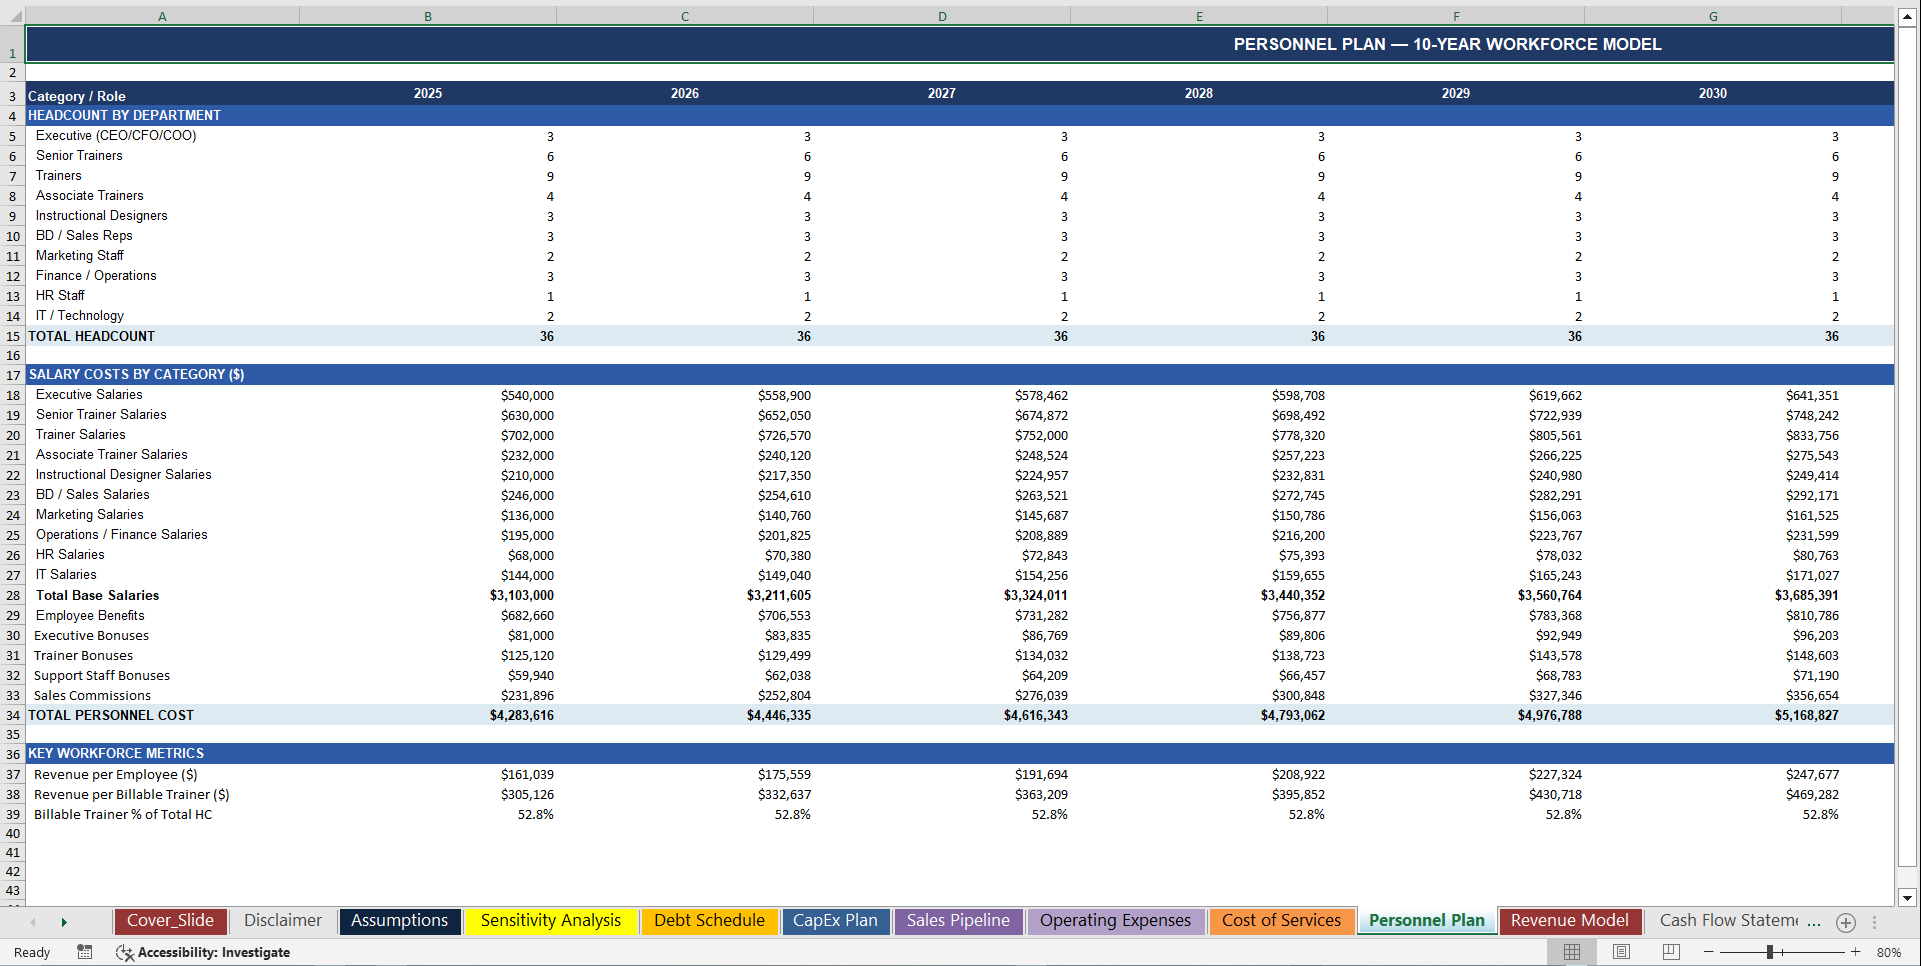Open hidden sheets list via ellipsis icon
Screen dimensions: 1921x966
coord(1874,922)
